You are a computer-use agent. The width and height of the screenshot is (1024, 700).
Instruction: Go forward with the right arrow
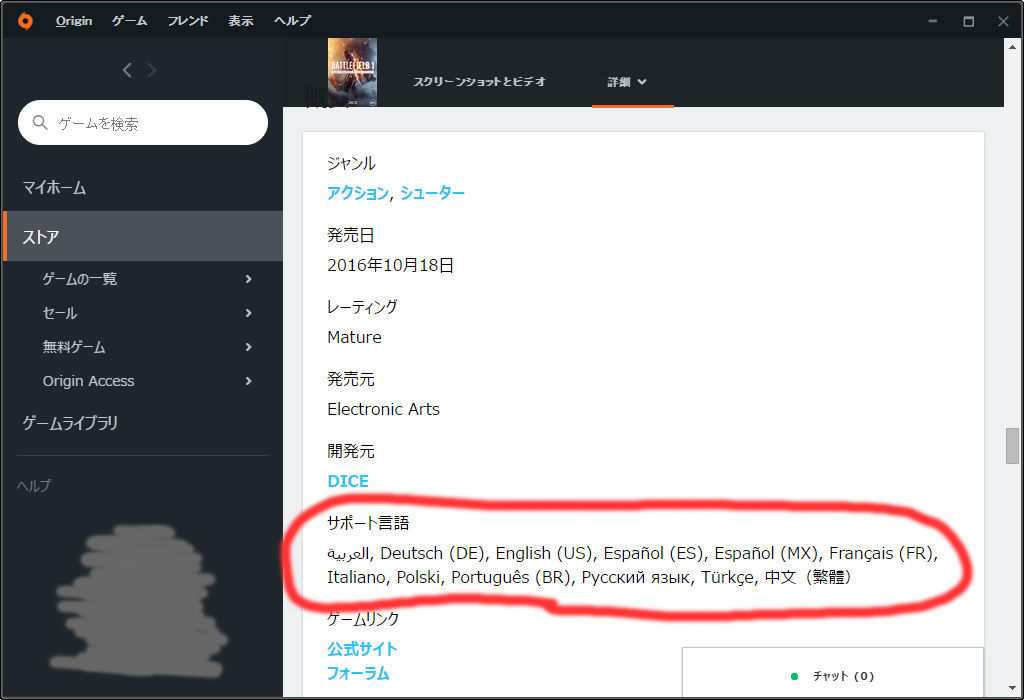coord(152,70)
